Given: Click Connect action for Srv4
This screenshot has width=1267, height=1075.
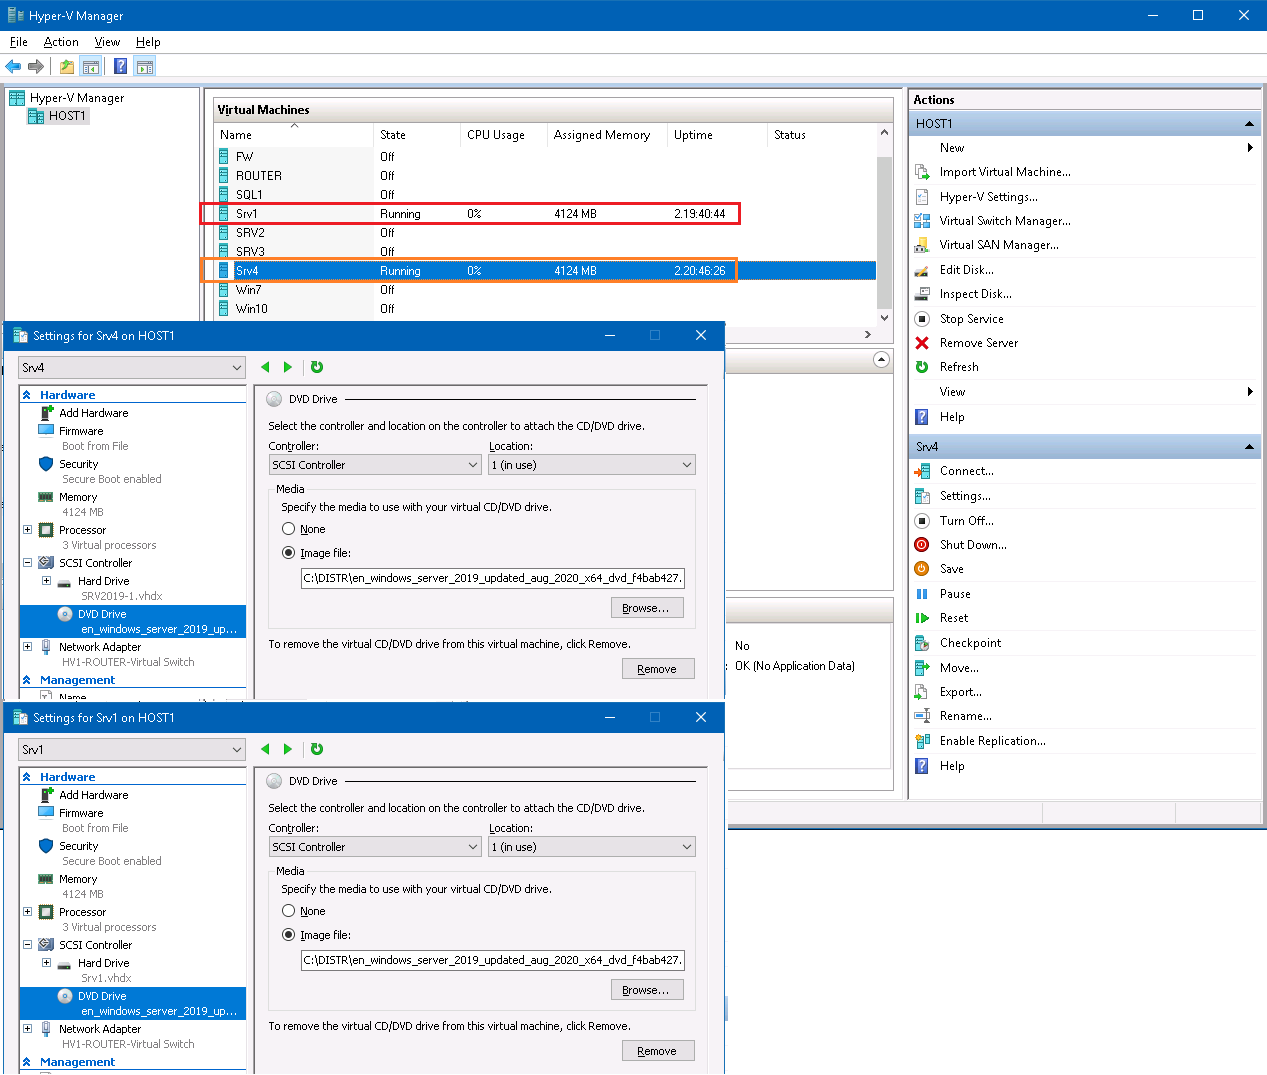Looking at the screenshot, I should pos(966,471).
